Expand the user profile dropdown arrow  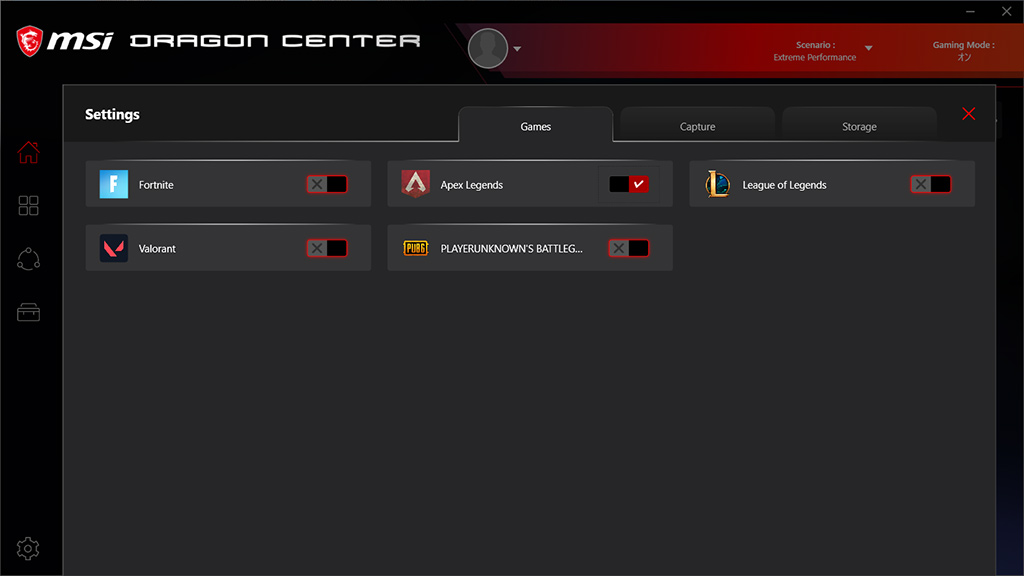[x=517, y=49]
